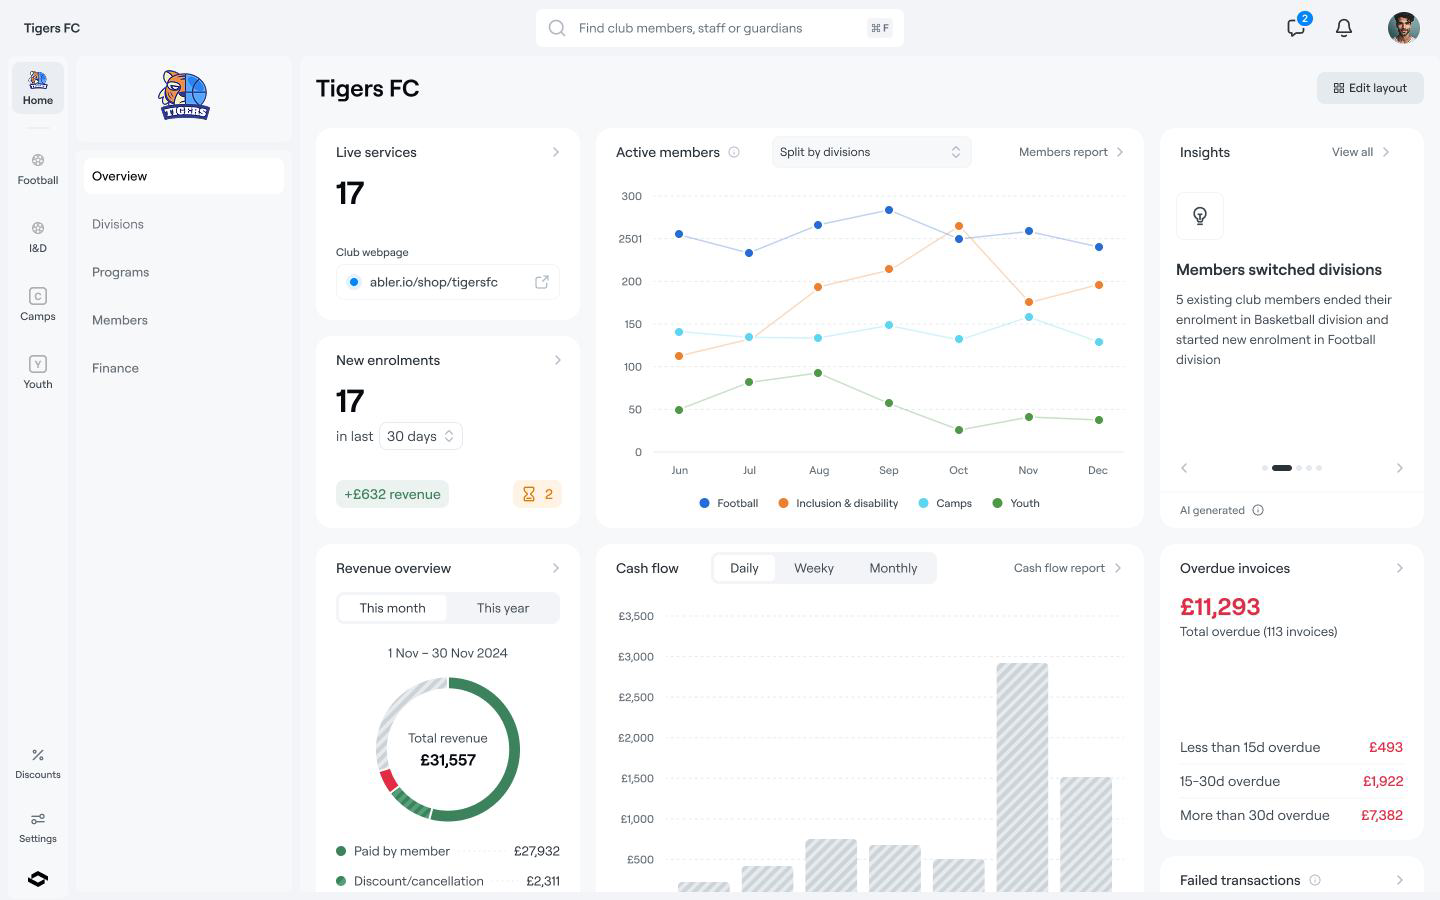This screenshot has width=1440, height=900.
Task: Expand the New enrolments card
Action: click(x=557, y=360)
